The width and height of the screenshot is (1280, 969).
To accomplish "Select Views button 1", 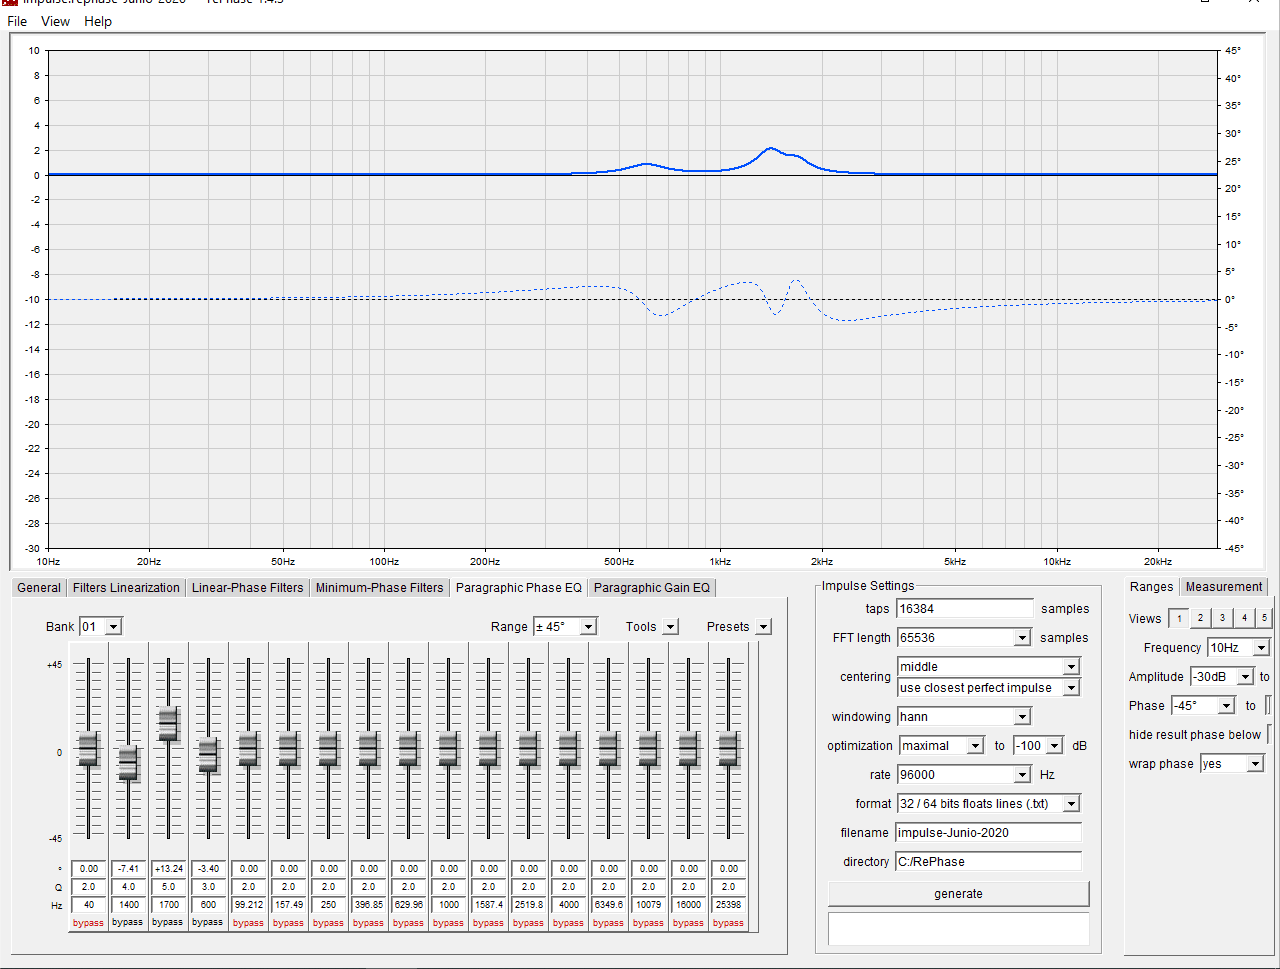I will (x=1179, y=618).
